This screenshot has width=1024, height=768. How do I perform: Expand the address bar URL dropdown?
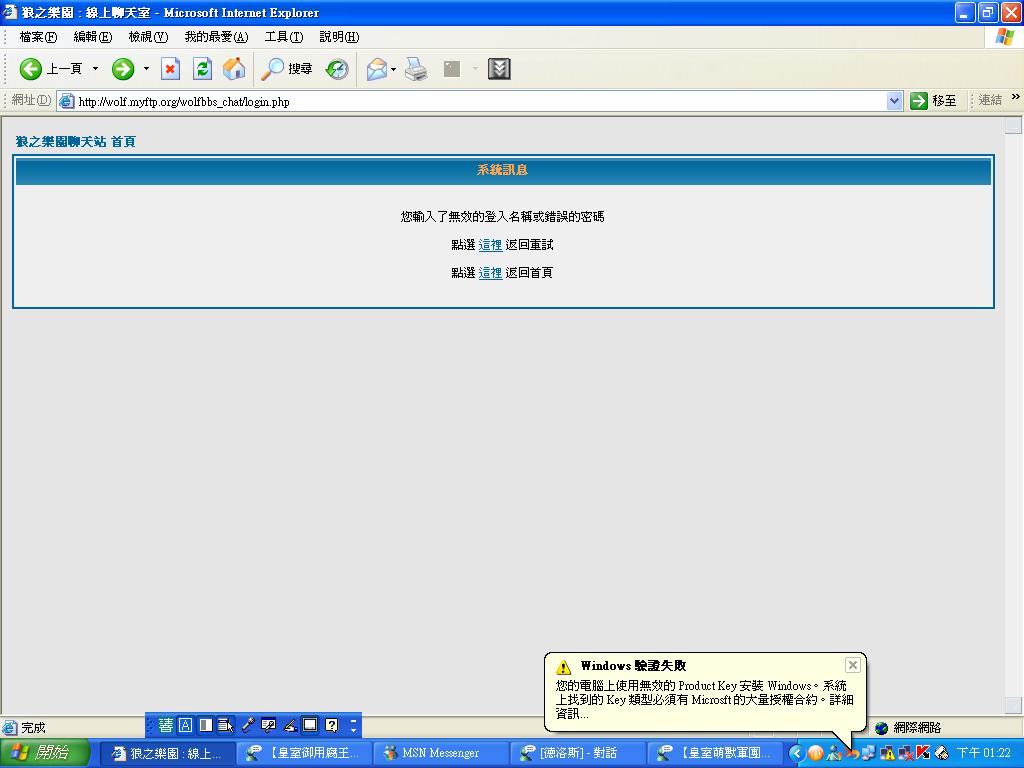894,101
